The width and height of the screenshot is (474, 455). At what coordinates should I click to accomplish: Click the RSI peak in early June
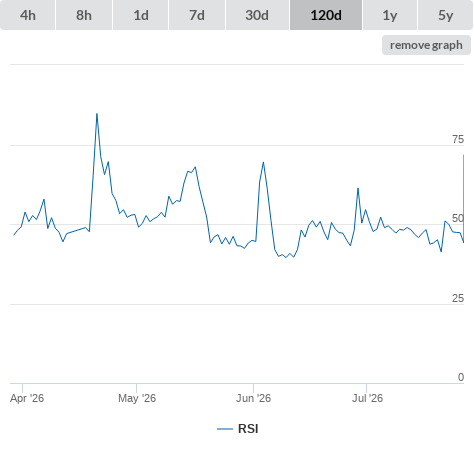(263, 162)
